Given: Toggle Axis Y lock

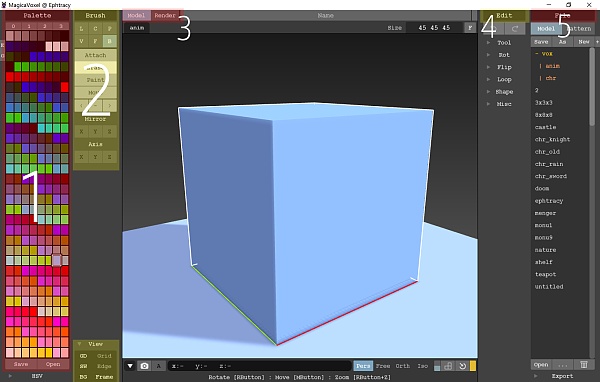Looking at the screenshot, I should click(x=95, y=157).
